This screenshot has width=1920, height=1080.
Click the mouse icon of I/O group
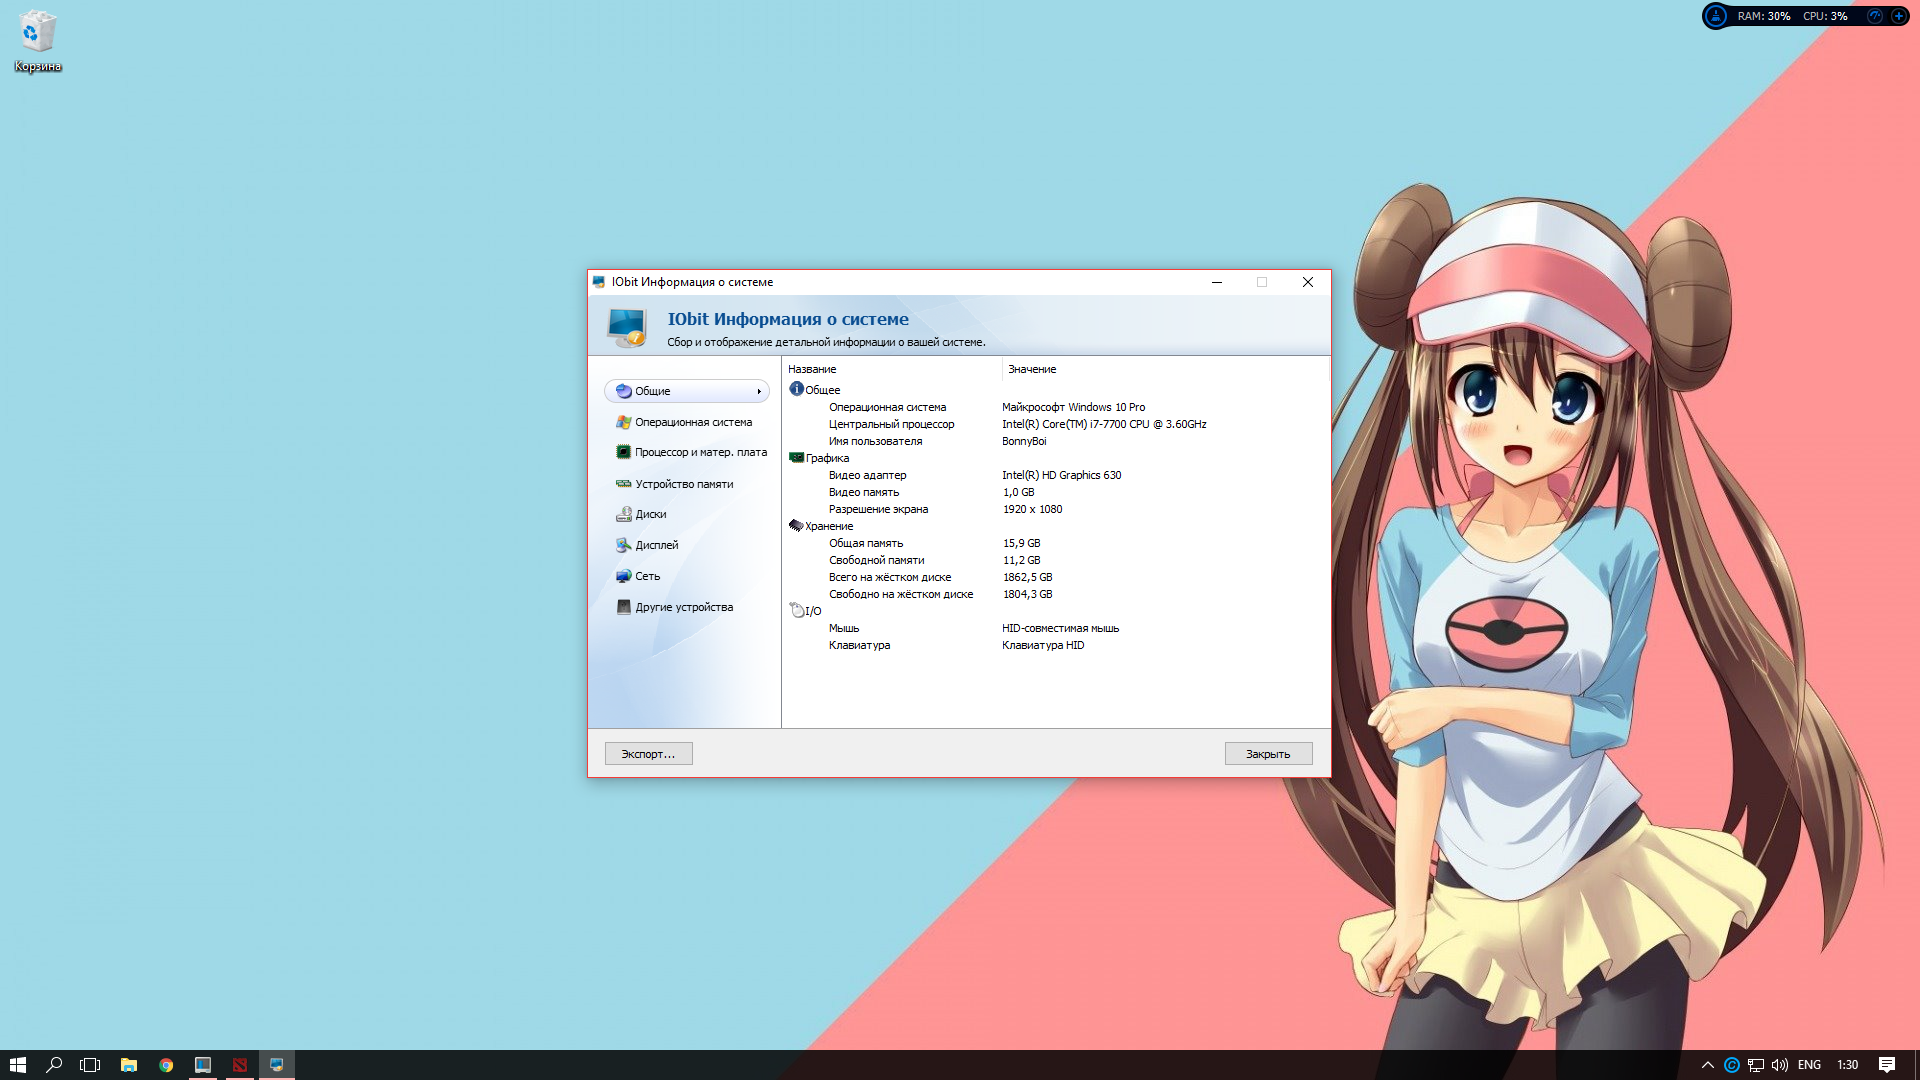[796, 610]
